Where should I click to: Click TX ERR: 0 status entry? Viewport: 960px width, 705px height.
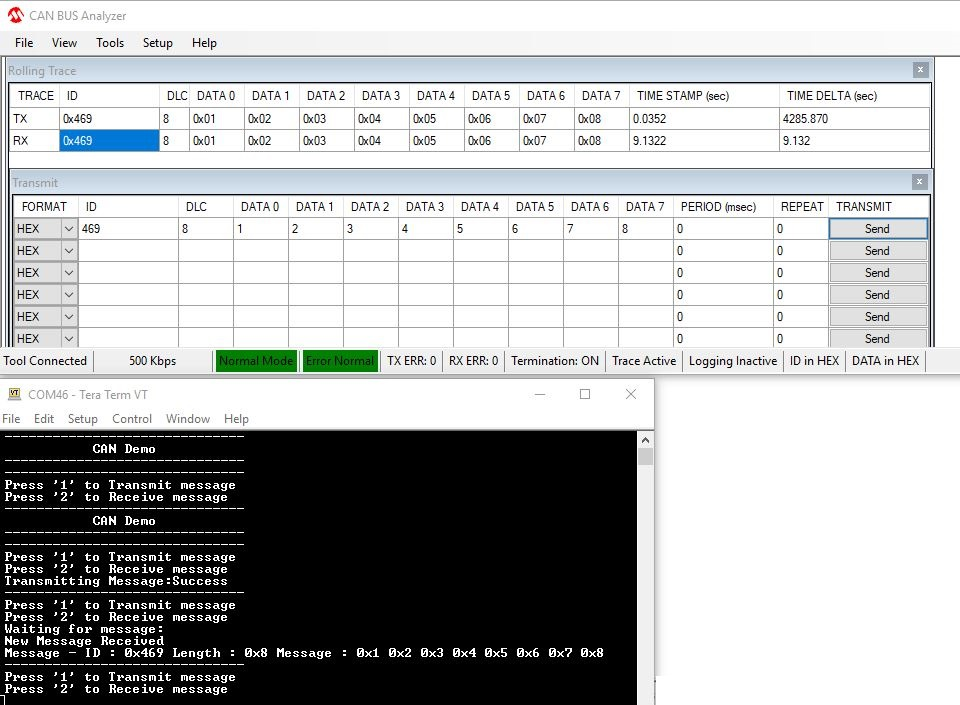[x=411, y=361]
